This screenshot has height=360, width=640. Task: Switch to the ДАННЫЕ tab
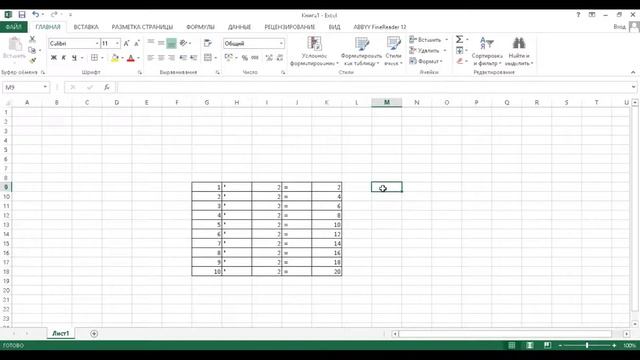tap(239, 27)
